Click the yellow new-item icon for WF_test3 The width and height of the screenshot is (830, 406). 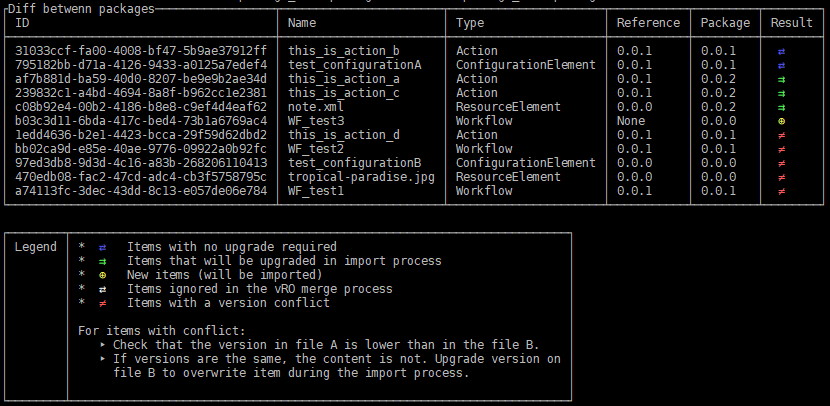(x=781, y=121)
